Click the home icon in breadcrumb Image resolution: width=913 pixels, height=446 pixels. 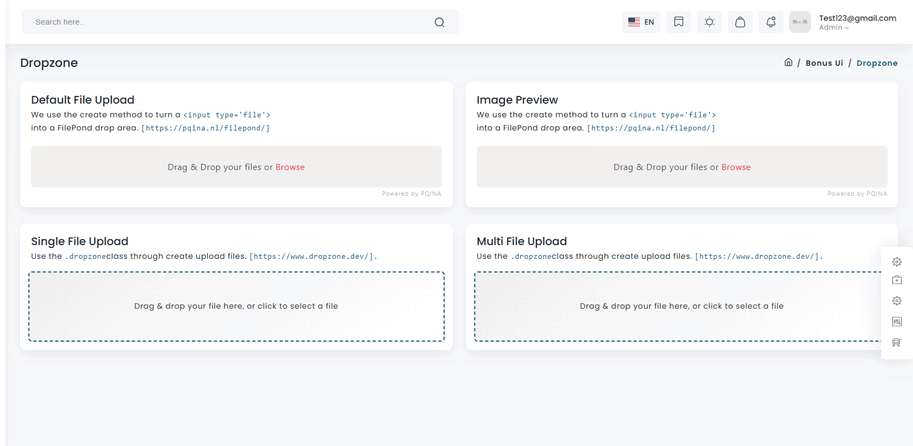(x=788, y=63)
